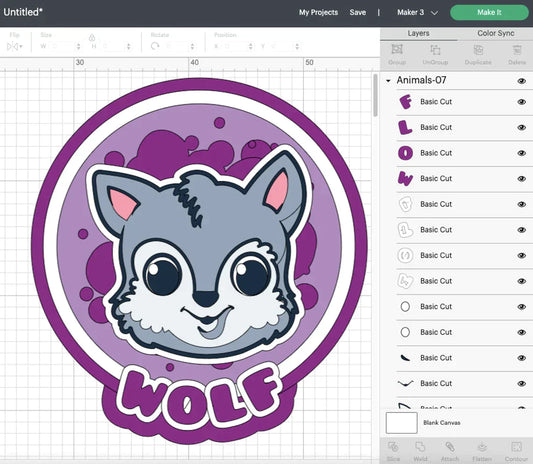Open the Flip dropdown arrow
The image size is (533, 464).
pyautogui.click(x=21, y=46)
